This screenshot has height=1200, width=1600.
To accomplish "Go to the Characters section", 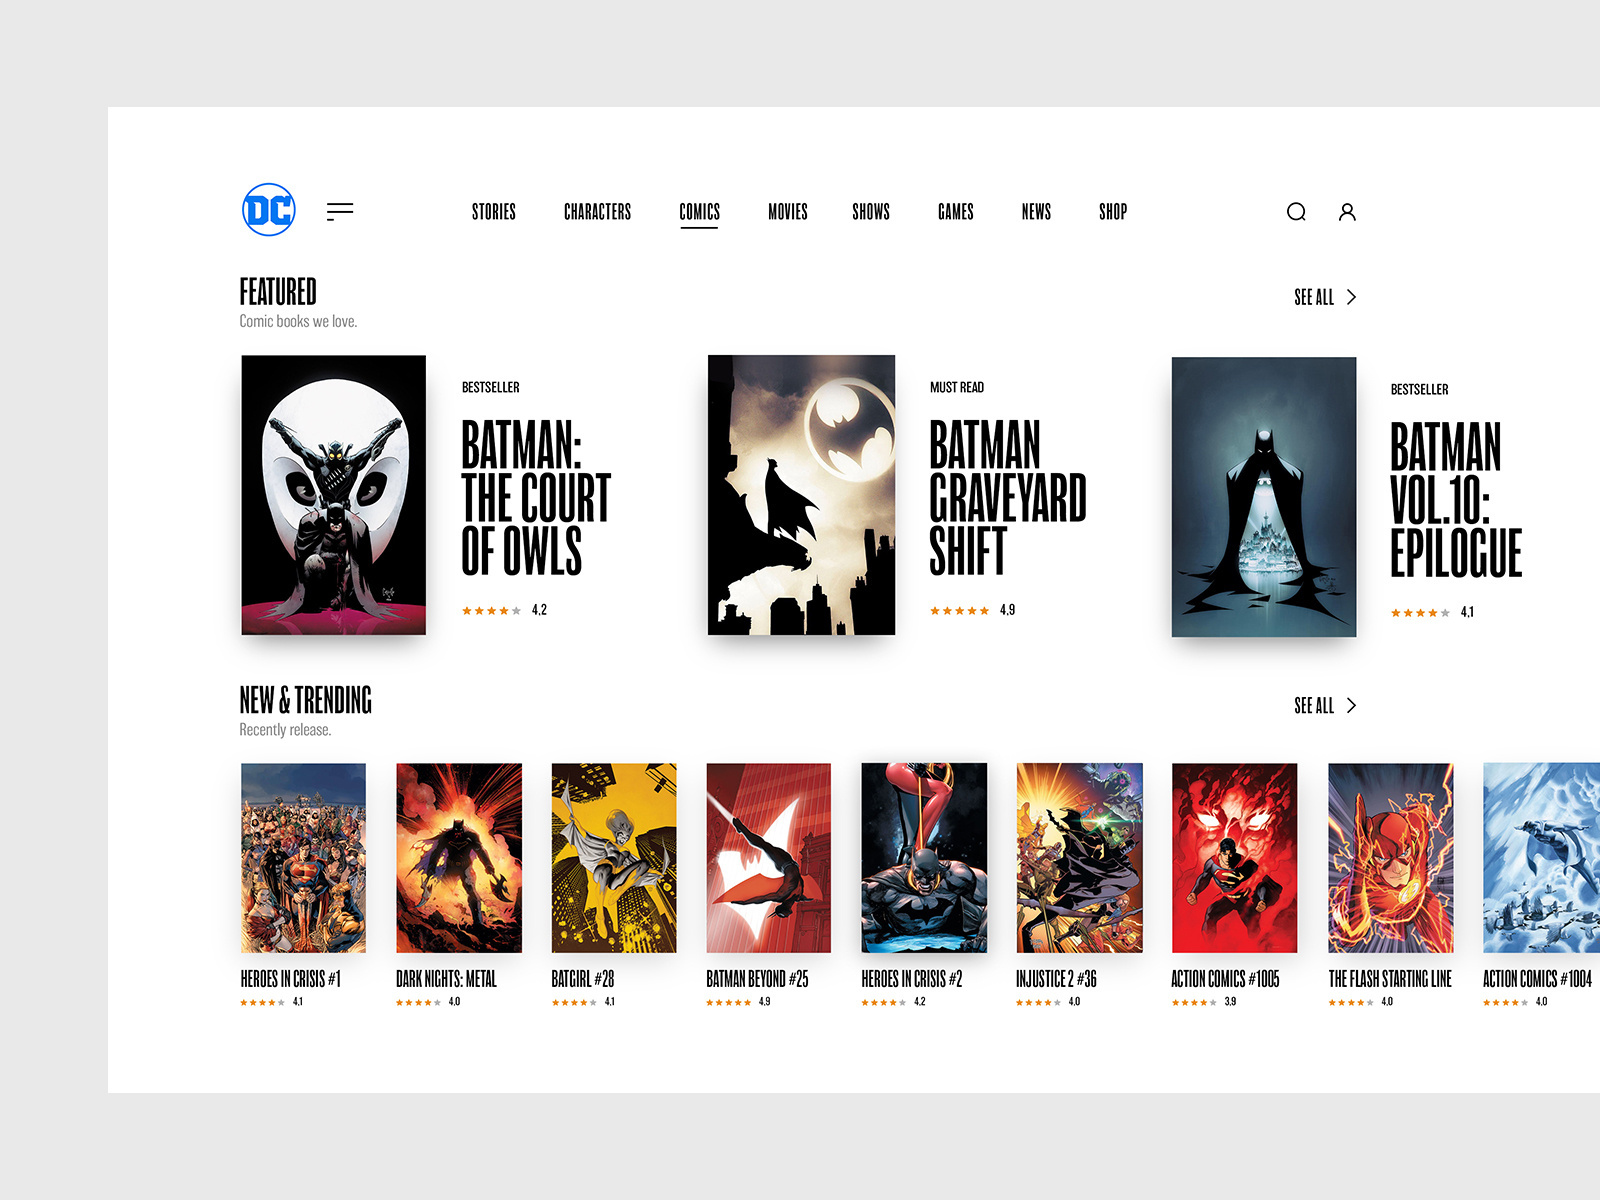I will pos(598,211).
